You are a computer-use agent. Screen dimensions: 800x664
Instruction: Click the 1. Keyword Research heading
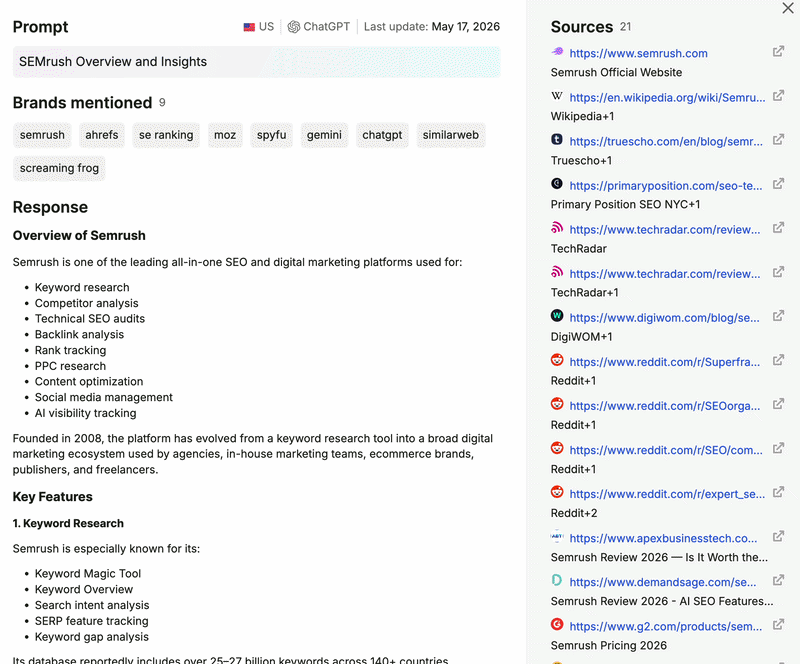click(68, 524)
